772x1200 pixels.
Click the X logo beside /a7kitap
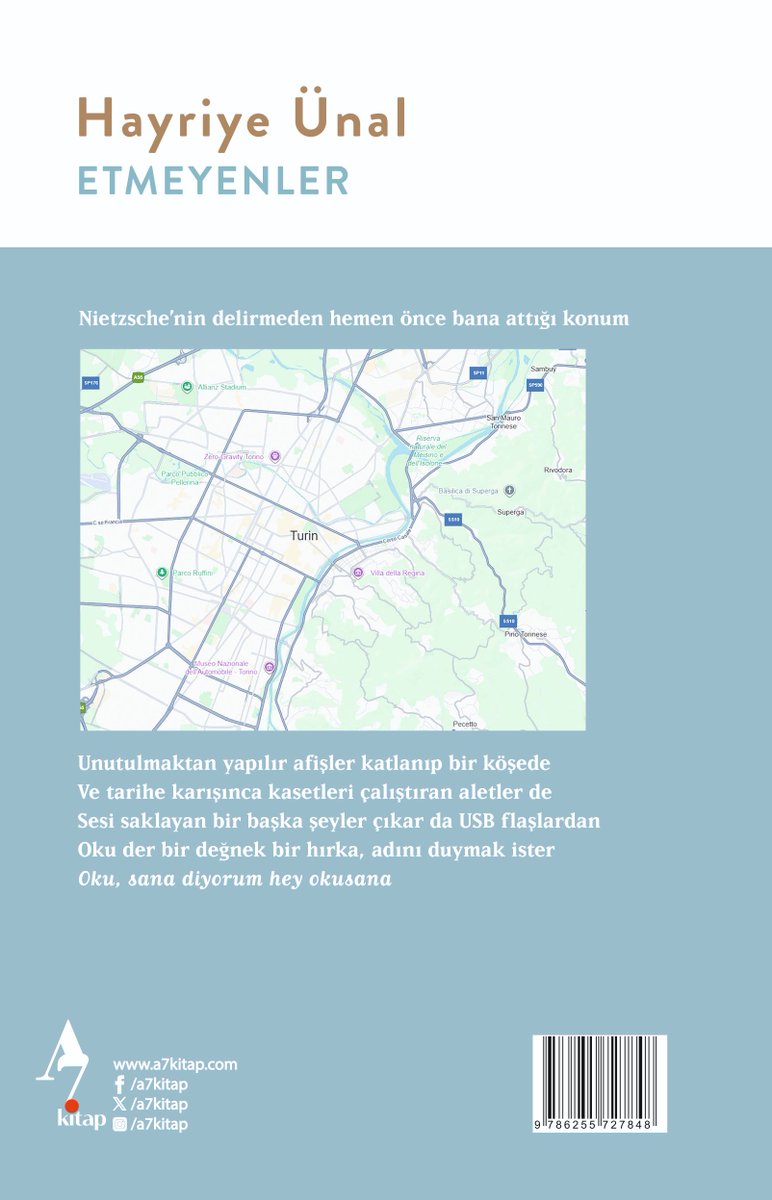click(120, 1104)
